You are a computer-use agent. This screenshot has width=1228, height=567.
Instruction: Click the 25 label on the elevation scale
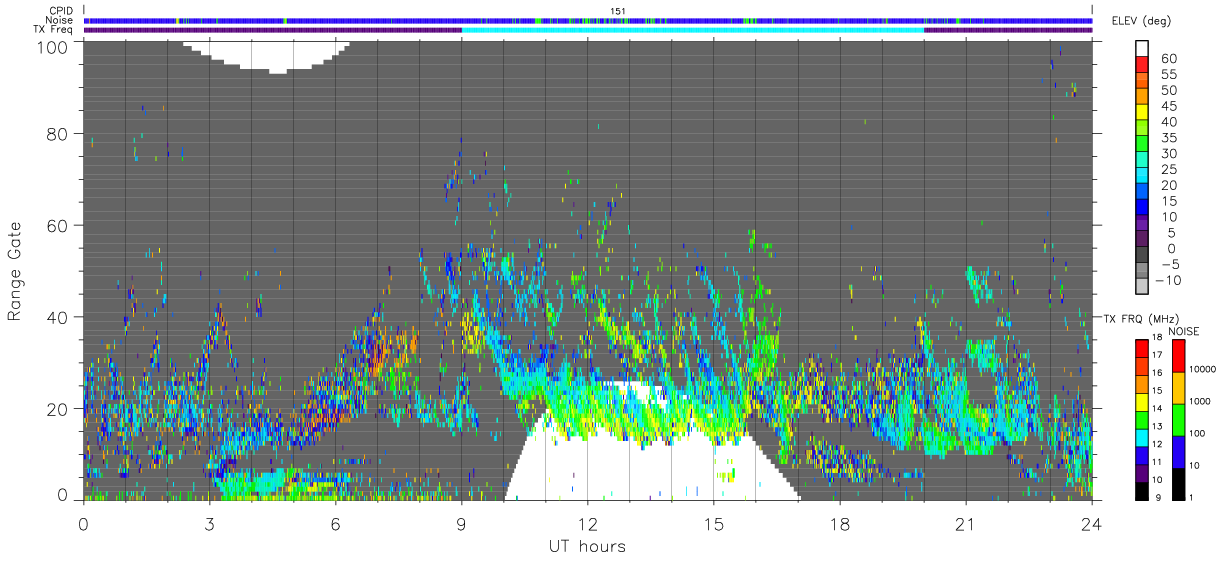click(1168, 170)
